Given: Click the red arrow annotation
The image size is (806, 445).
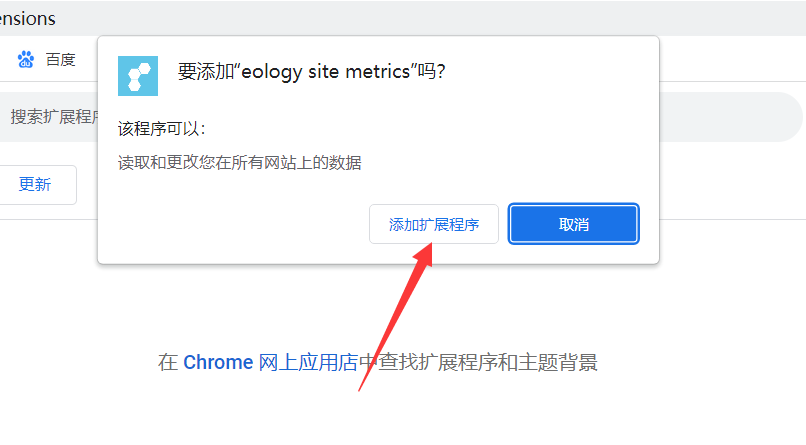Looking at the screenshot, I should 394,319.
